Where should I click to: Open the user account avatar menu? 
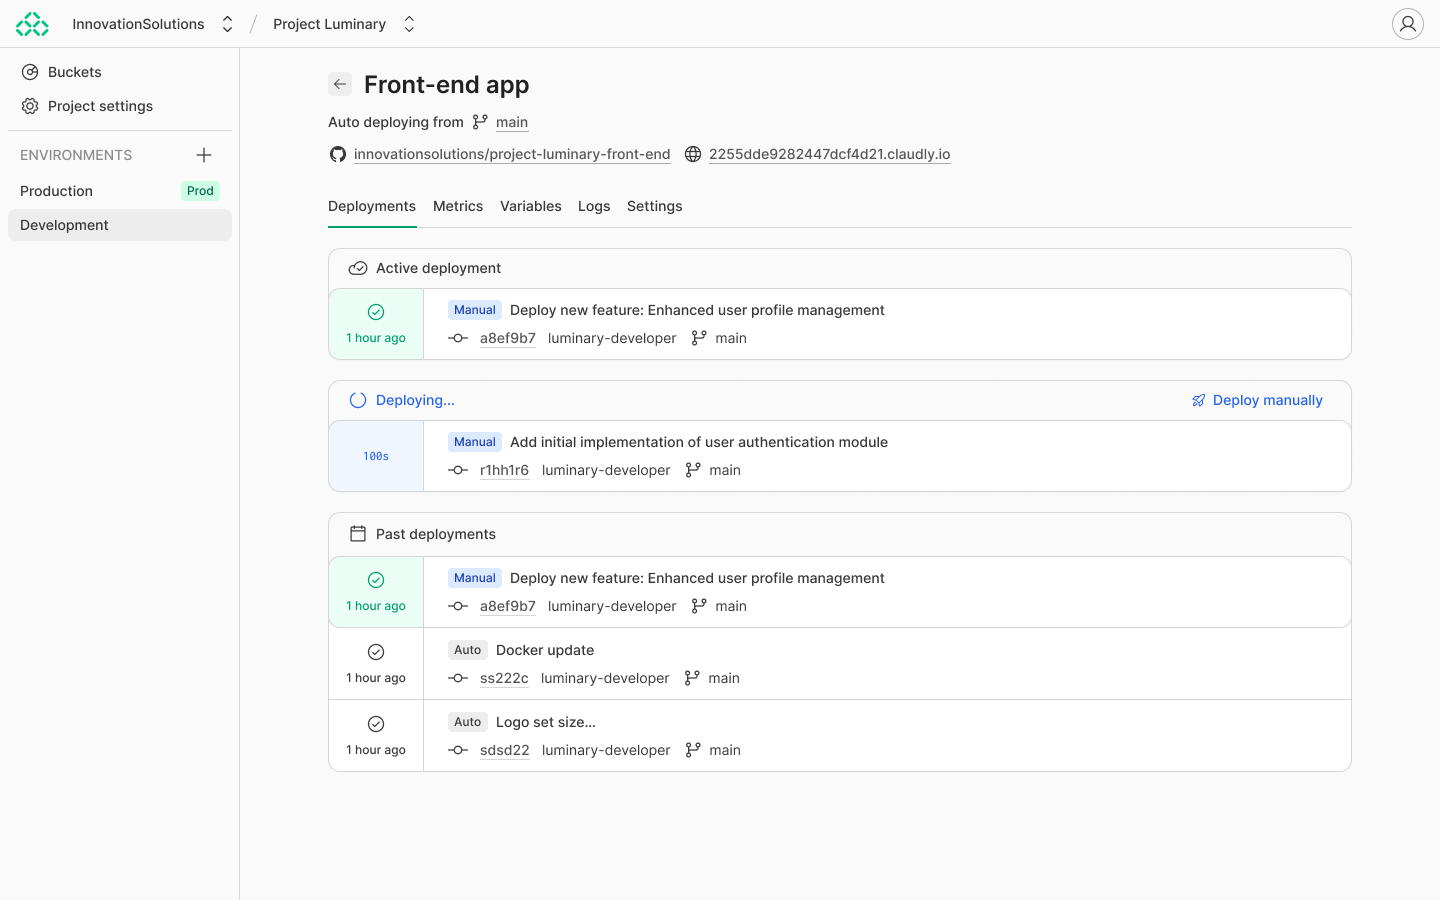coord(1408,24)
